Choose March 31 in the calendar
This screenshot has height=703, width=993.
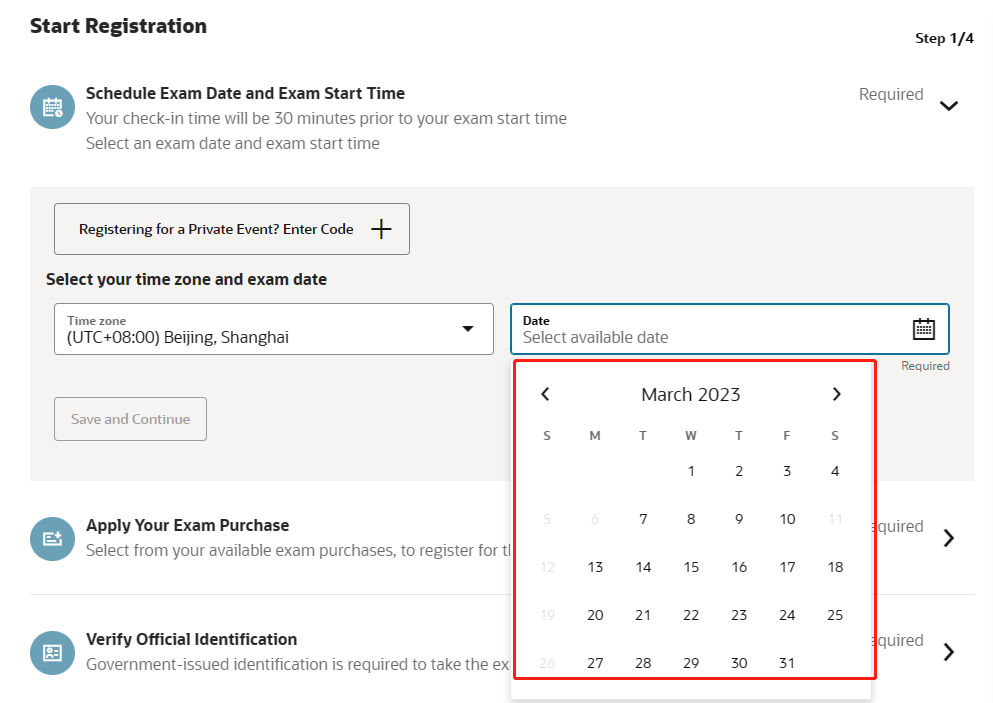point(787,662)
